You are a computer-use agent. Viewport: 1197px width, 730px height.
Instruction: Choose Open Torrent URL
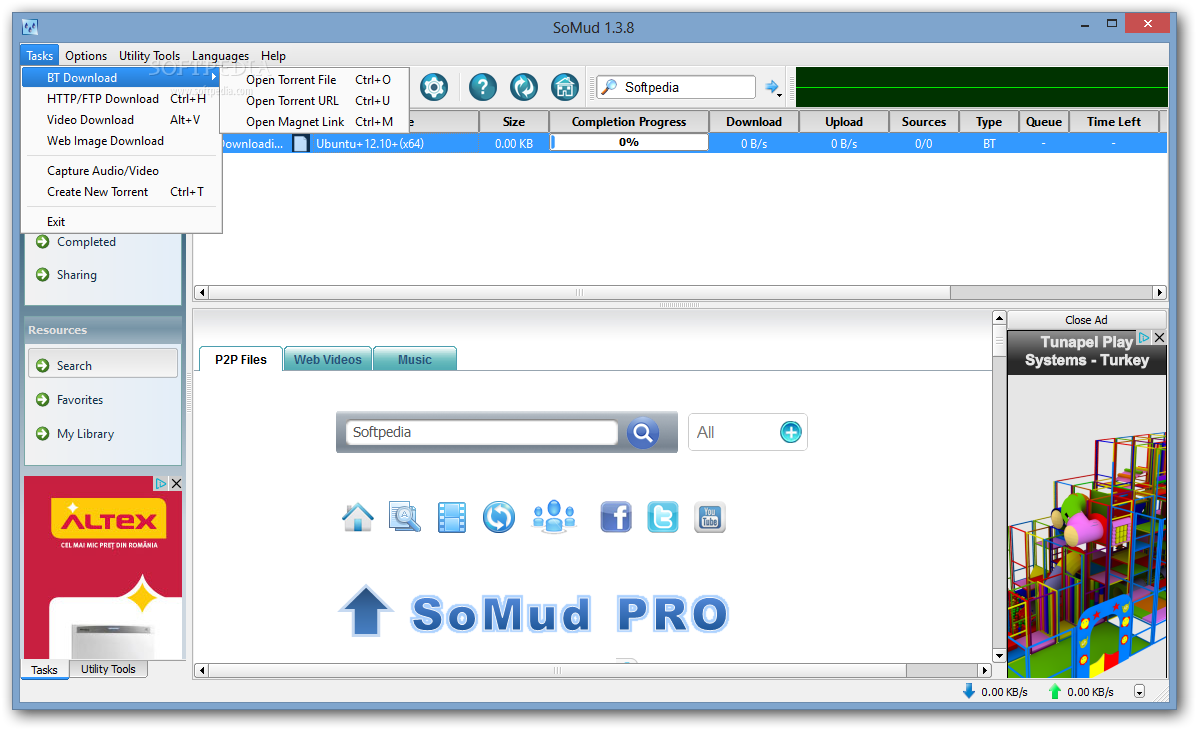(x=315, y=101)
